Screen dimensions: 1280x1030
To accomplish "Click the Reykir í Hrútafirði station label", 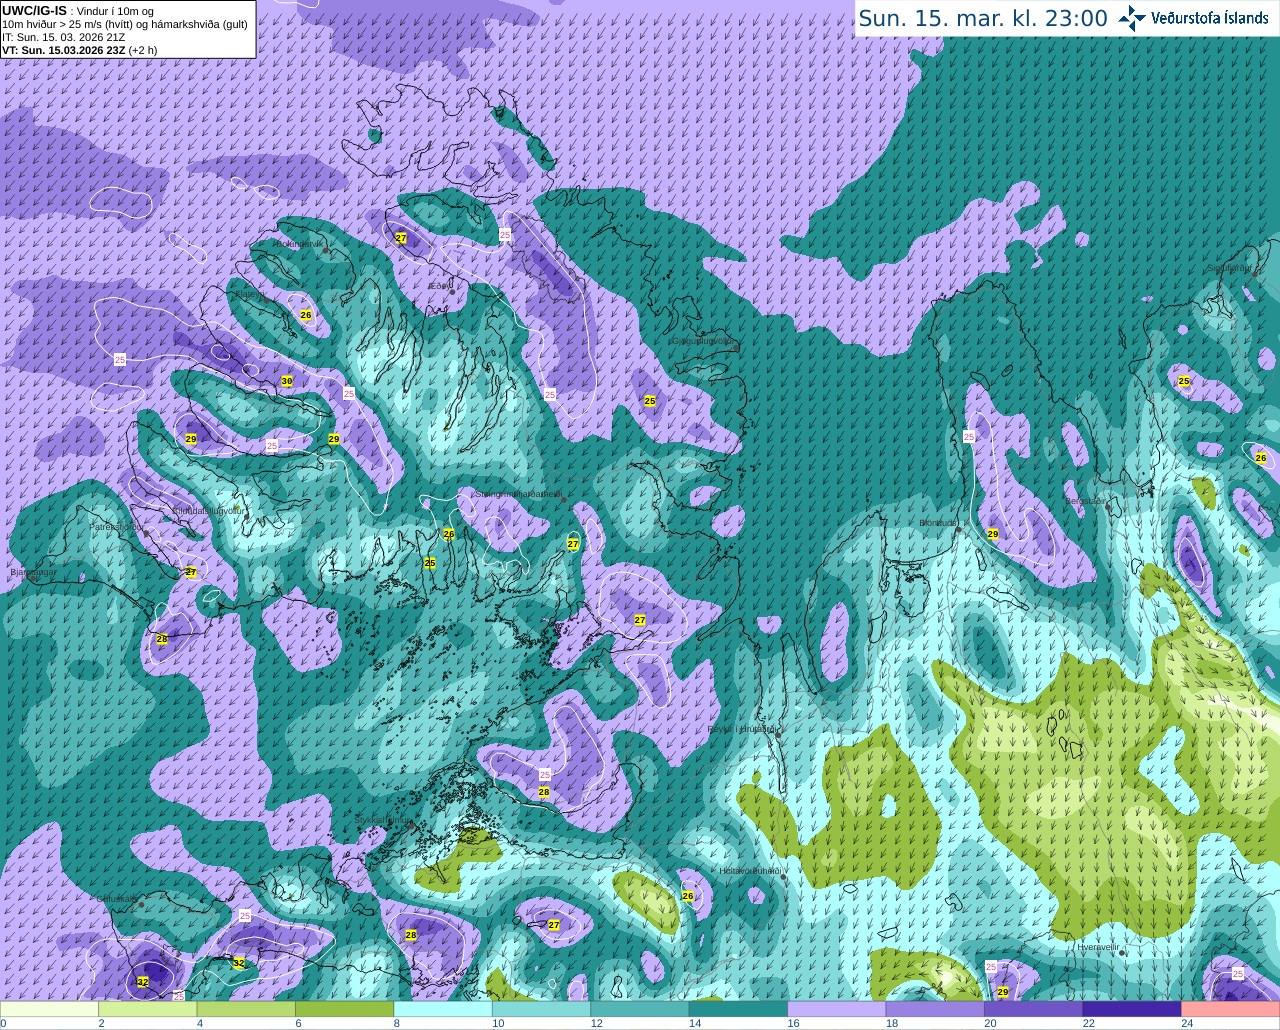I will 742,729.
